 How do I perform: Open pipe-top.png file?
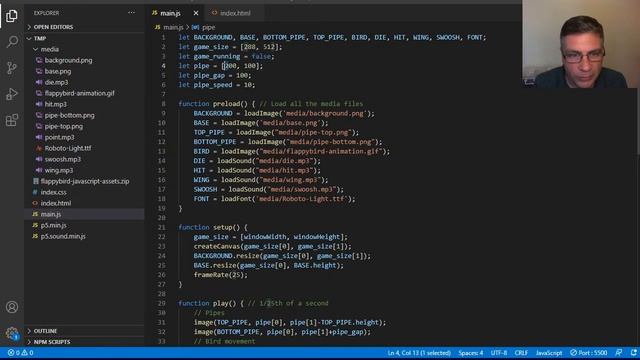coord(64,126)
